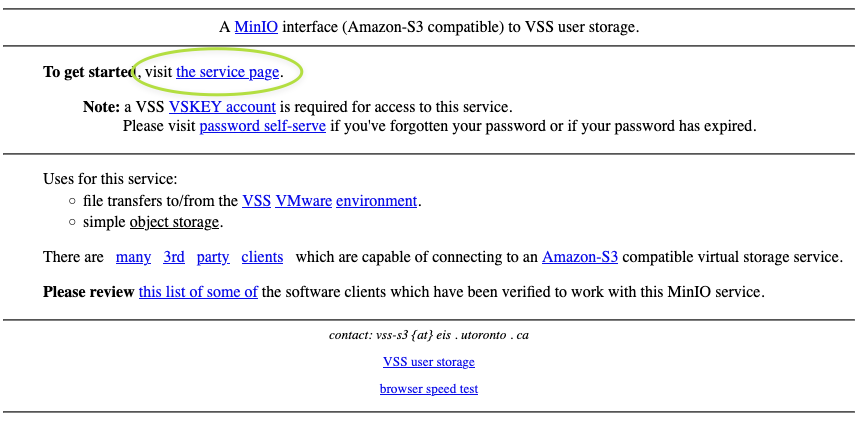Screen dimensions: 860x432
Task: Click the 'Note:' bold label
Action: point(101,106)
